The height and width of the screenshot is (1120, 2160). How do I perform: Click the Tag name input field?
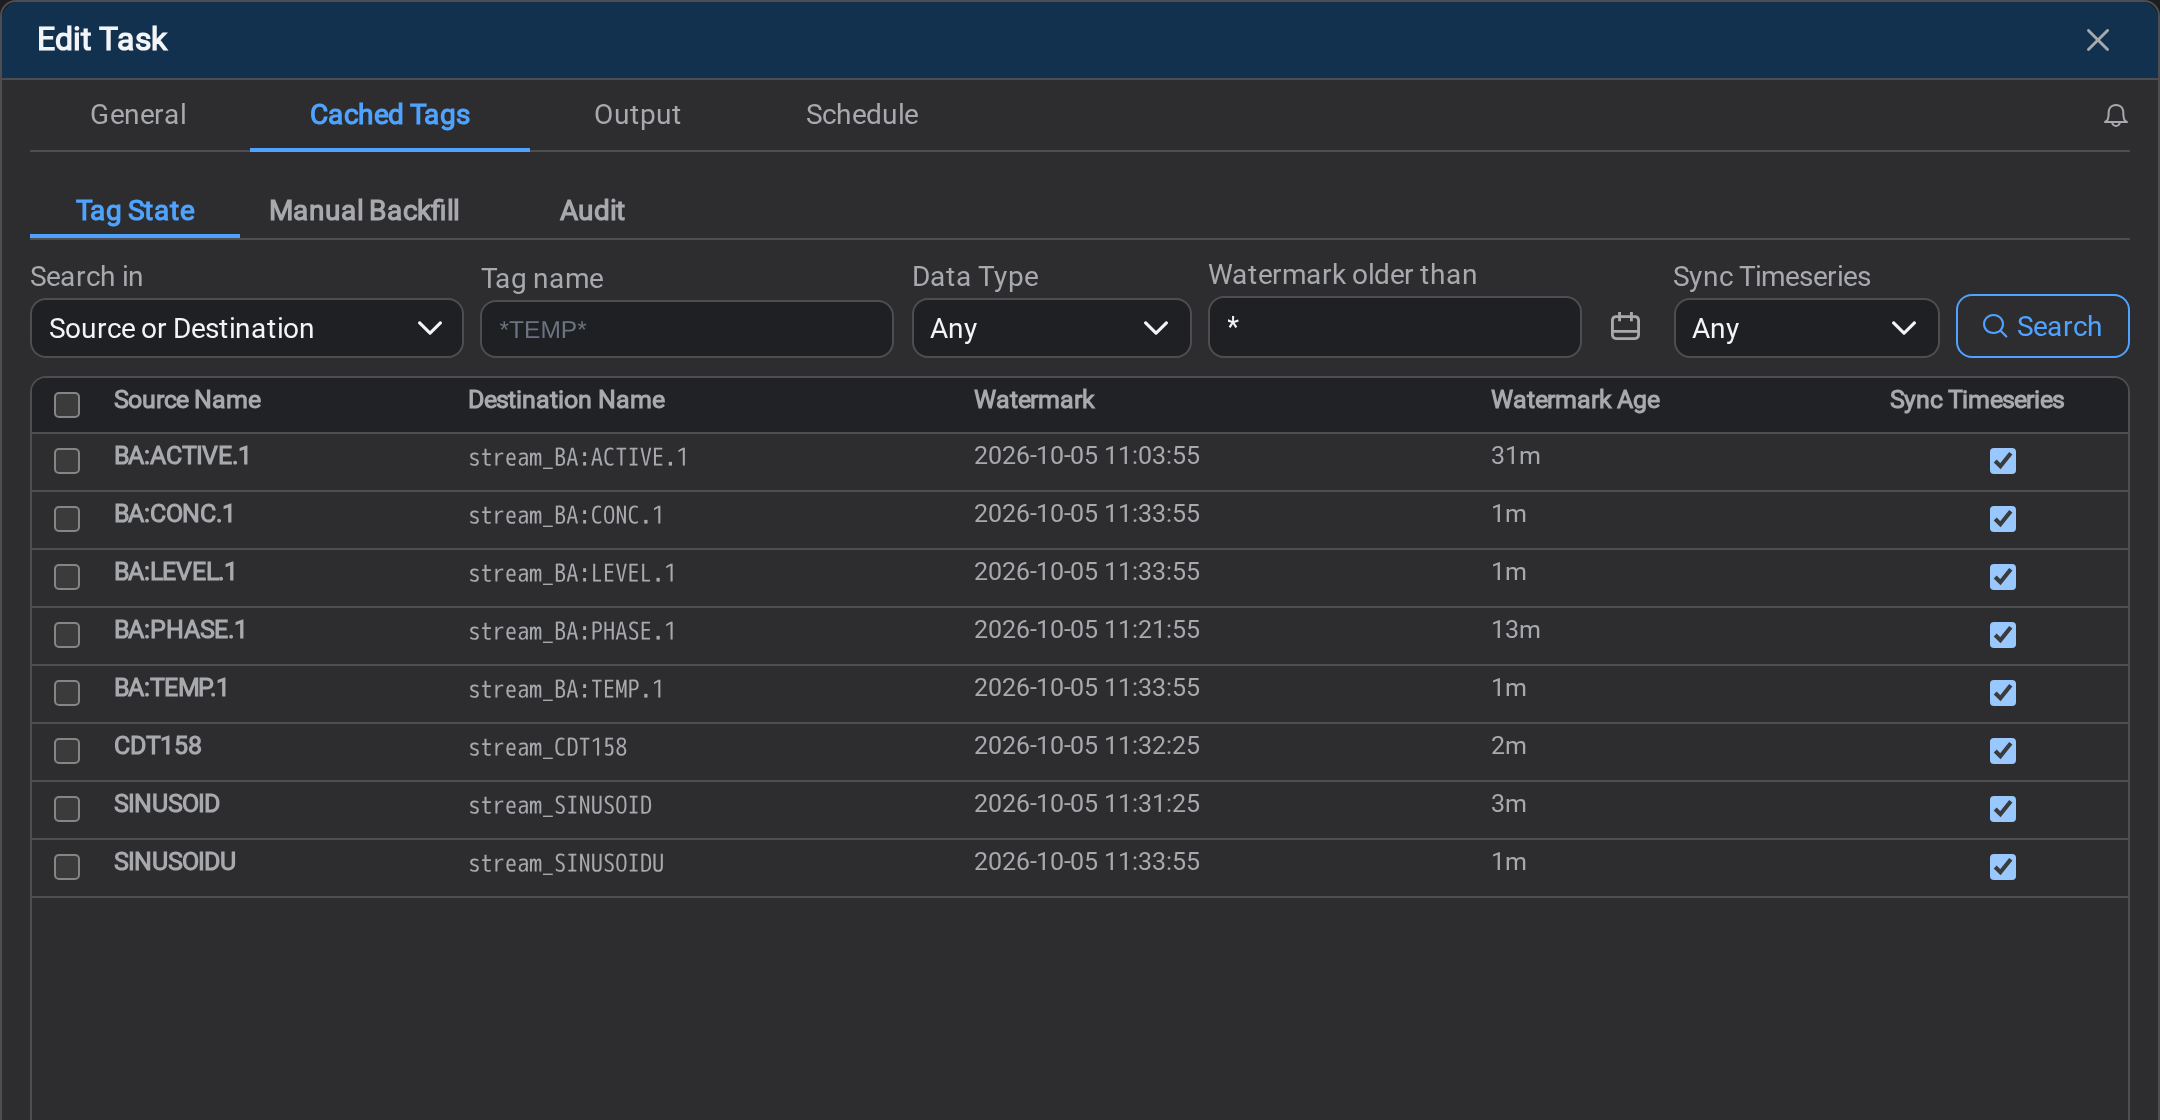click(x=686, y=329)
